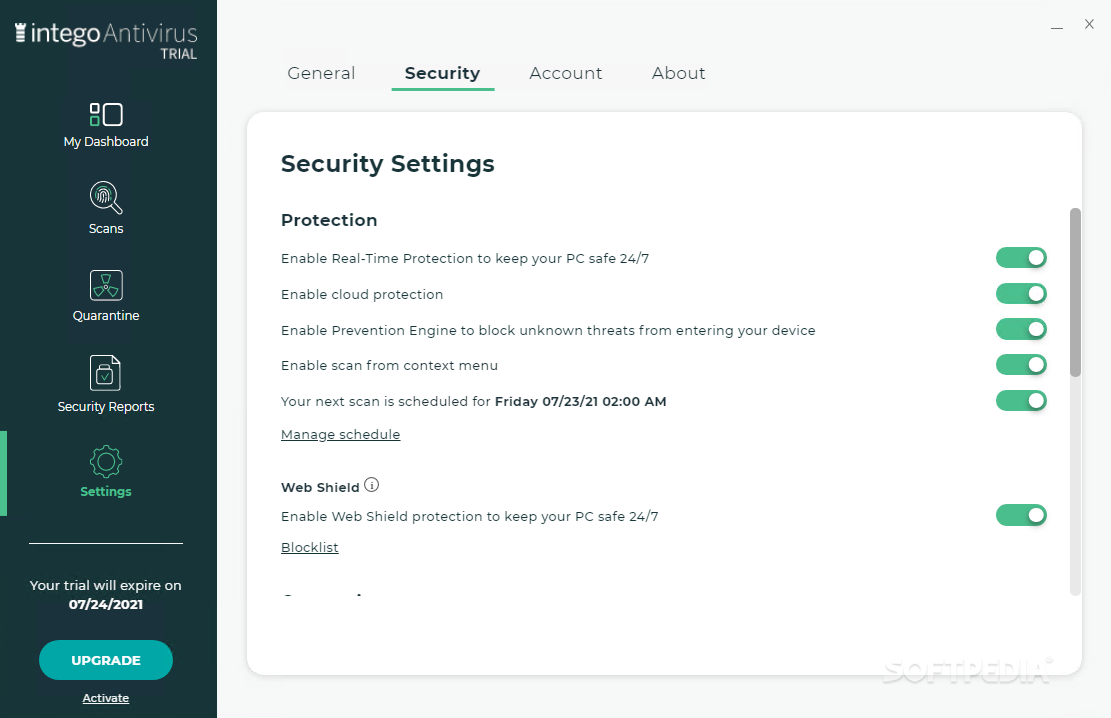Click the Protection section heading
Image resolution: width=1111 pixels, height=718 pixels.
click(329, 220)
